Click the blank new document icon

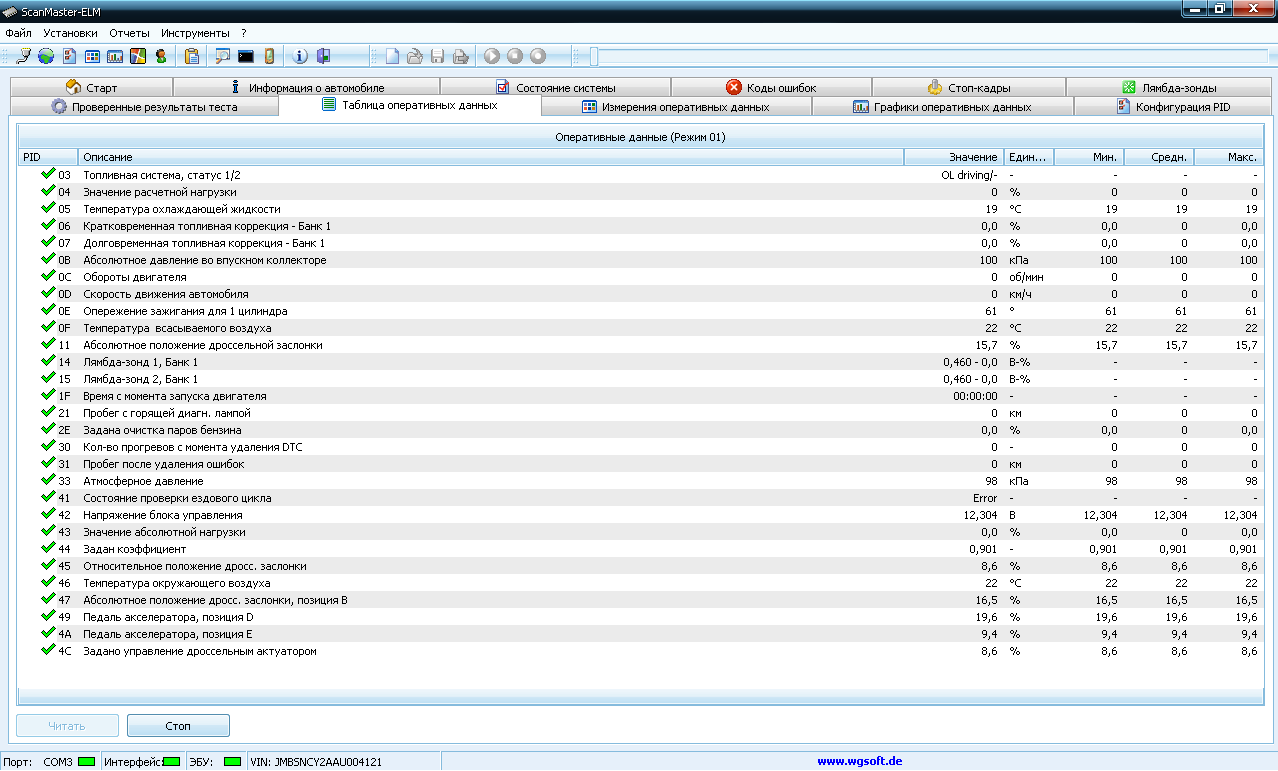pos(393,56)
